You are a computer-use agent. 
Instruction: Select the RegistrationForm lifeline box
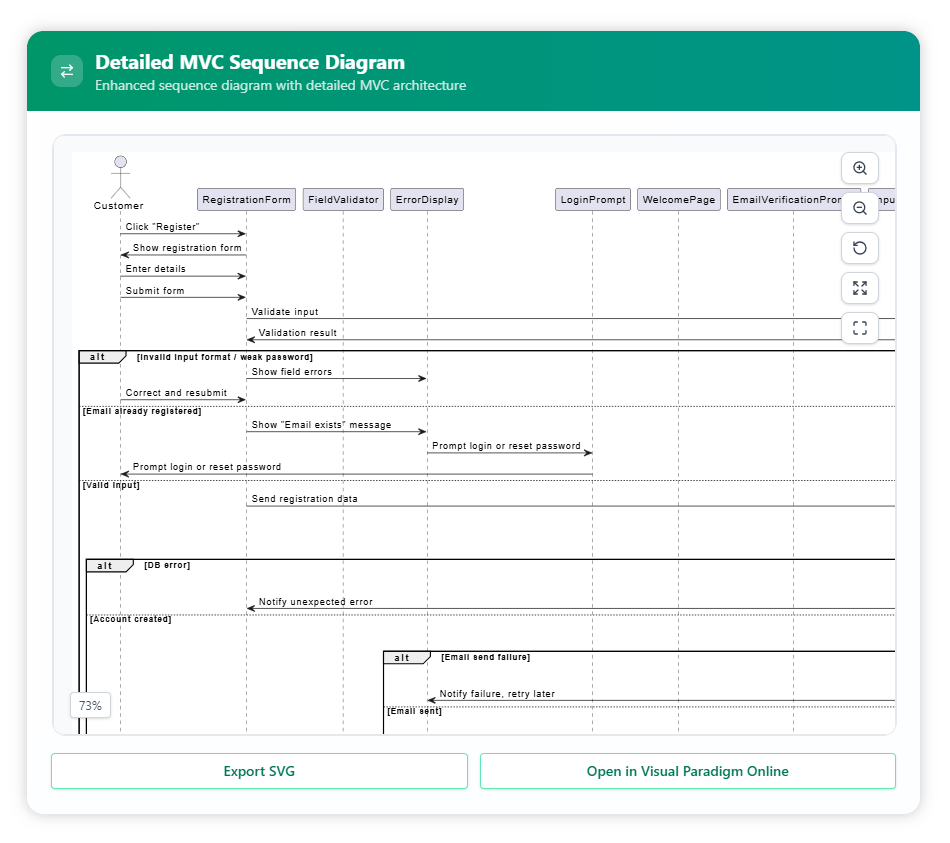[246, 200]
